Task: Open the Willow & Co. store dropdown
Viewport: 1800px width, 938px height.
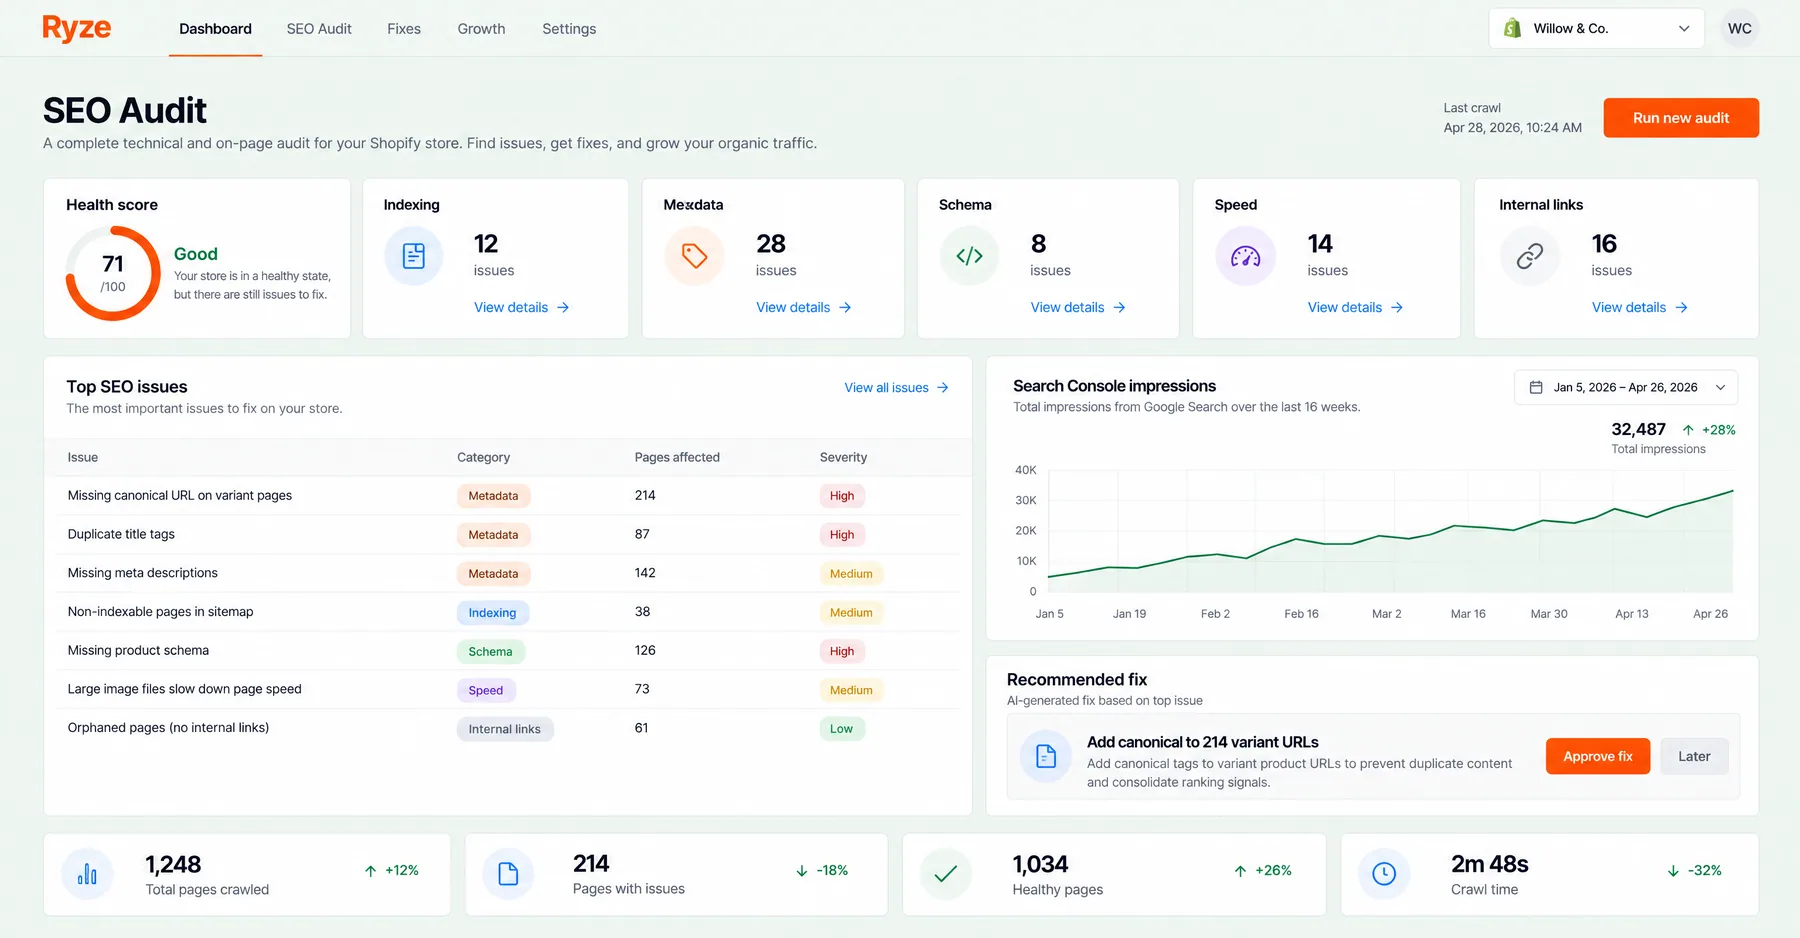Action: pyautogui.click(x=1596, y=28)
